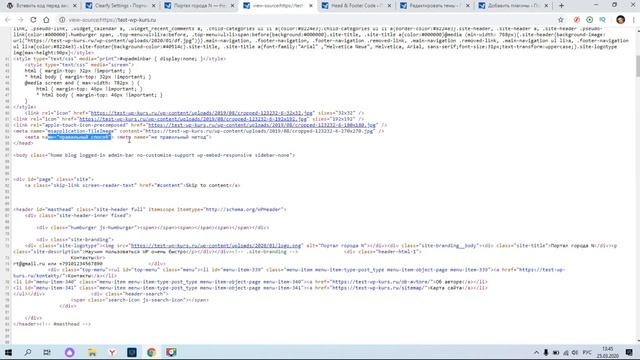This screenshot has height=360, width=640.
Task: Click the div id="page" source line
Action: 53,179
